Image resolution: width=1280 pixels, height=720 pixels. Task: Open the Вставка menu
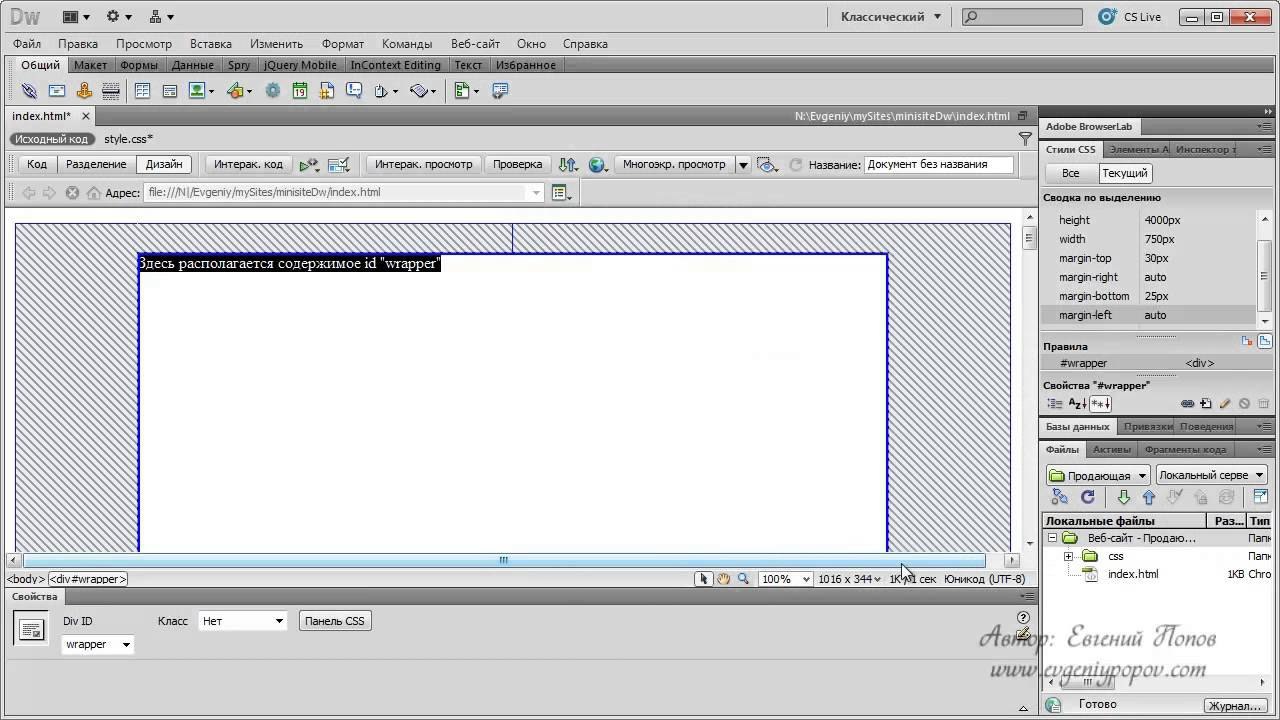(x=211, y=44)
